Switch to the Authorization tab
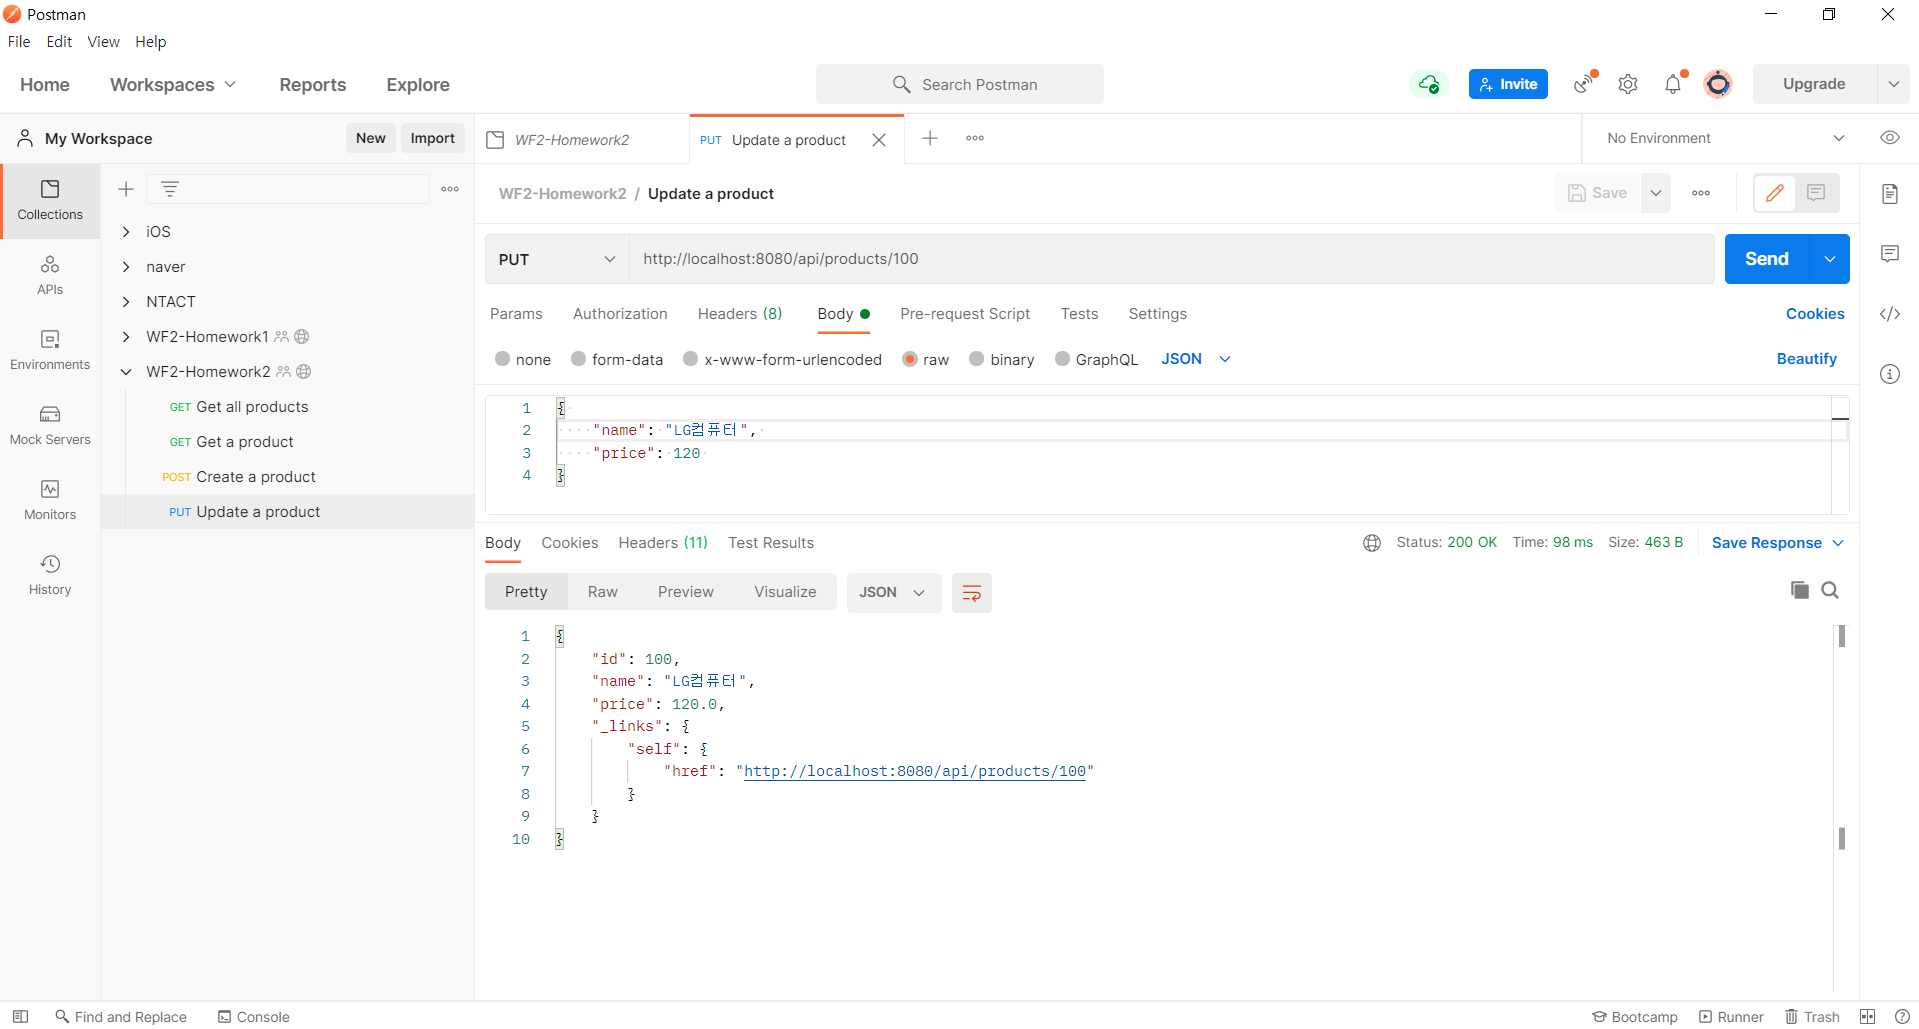 (x=620, y=314)
